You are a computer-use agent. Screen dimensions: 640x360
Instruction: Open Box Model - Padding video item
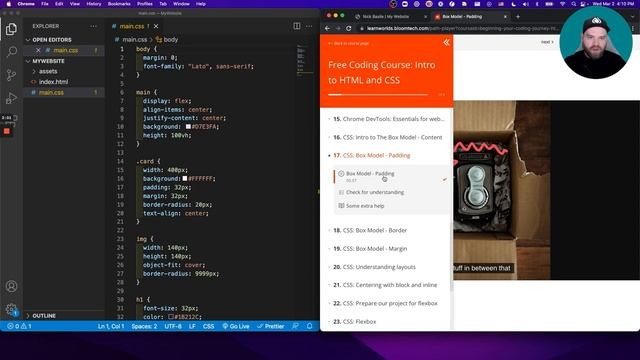(x=370, y=174)
